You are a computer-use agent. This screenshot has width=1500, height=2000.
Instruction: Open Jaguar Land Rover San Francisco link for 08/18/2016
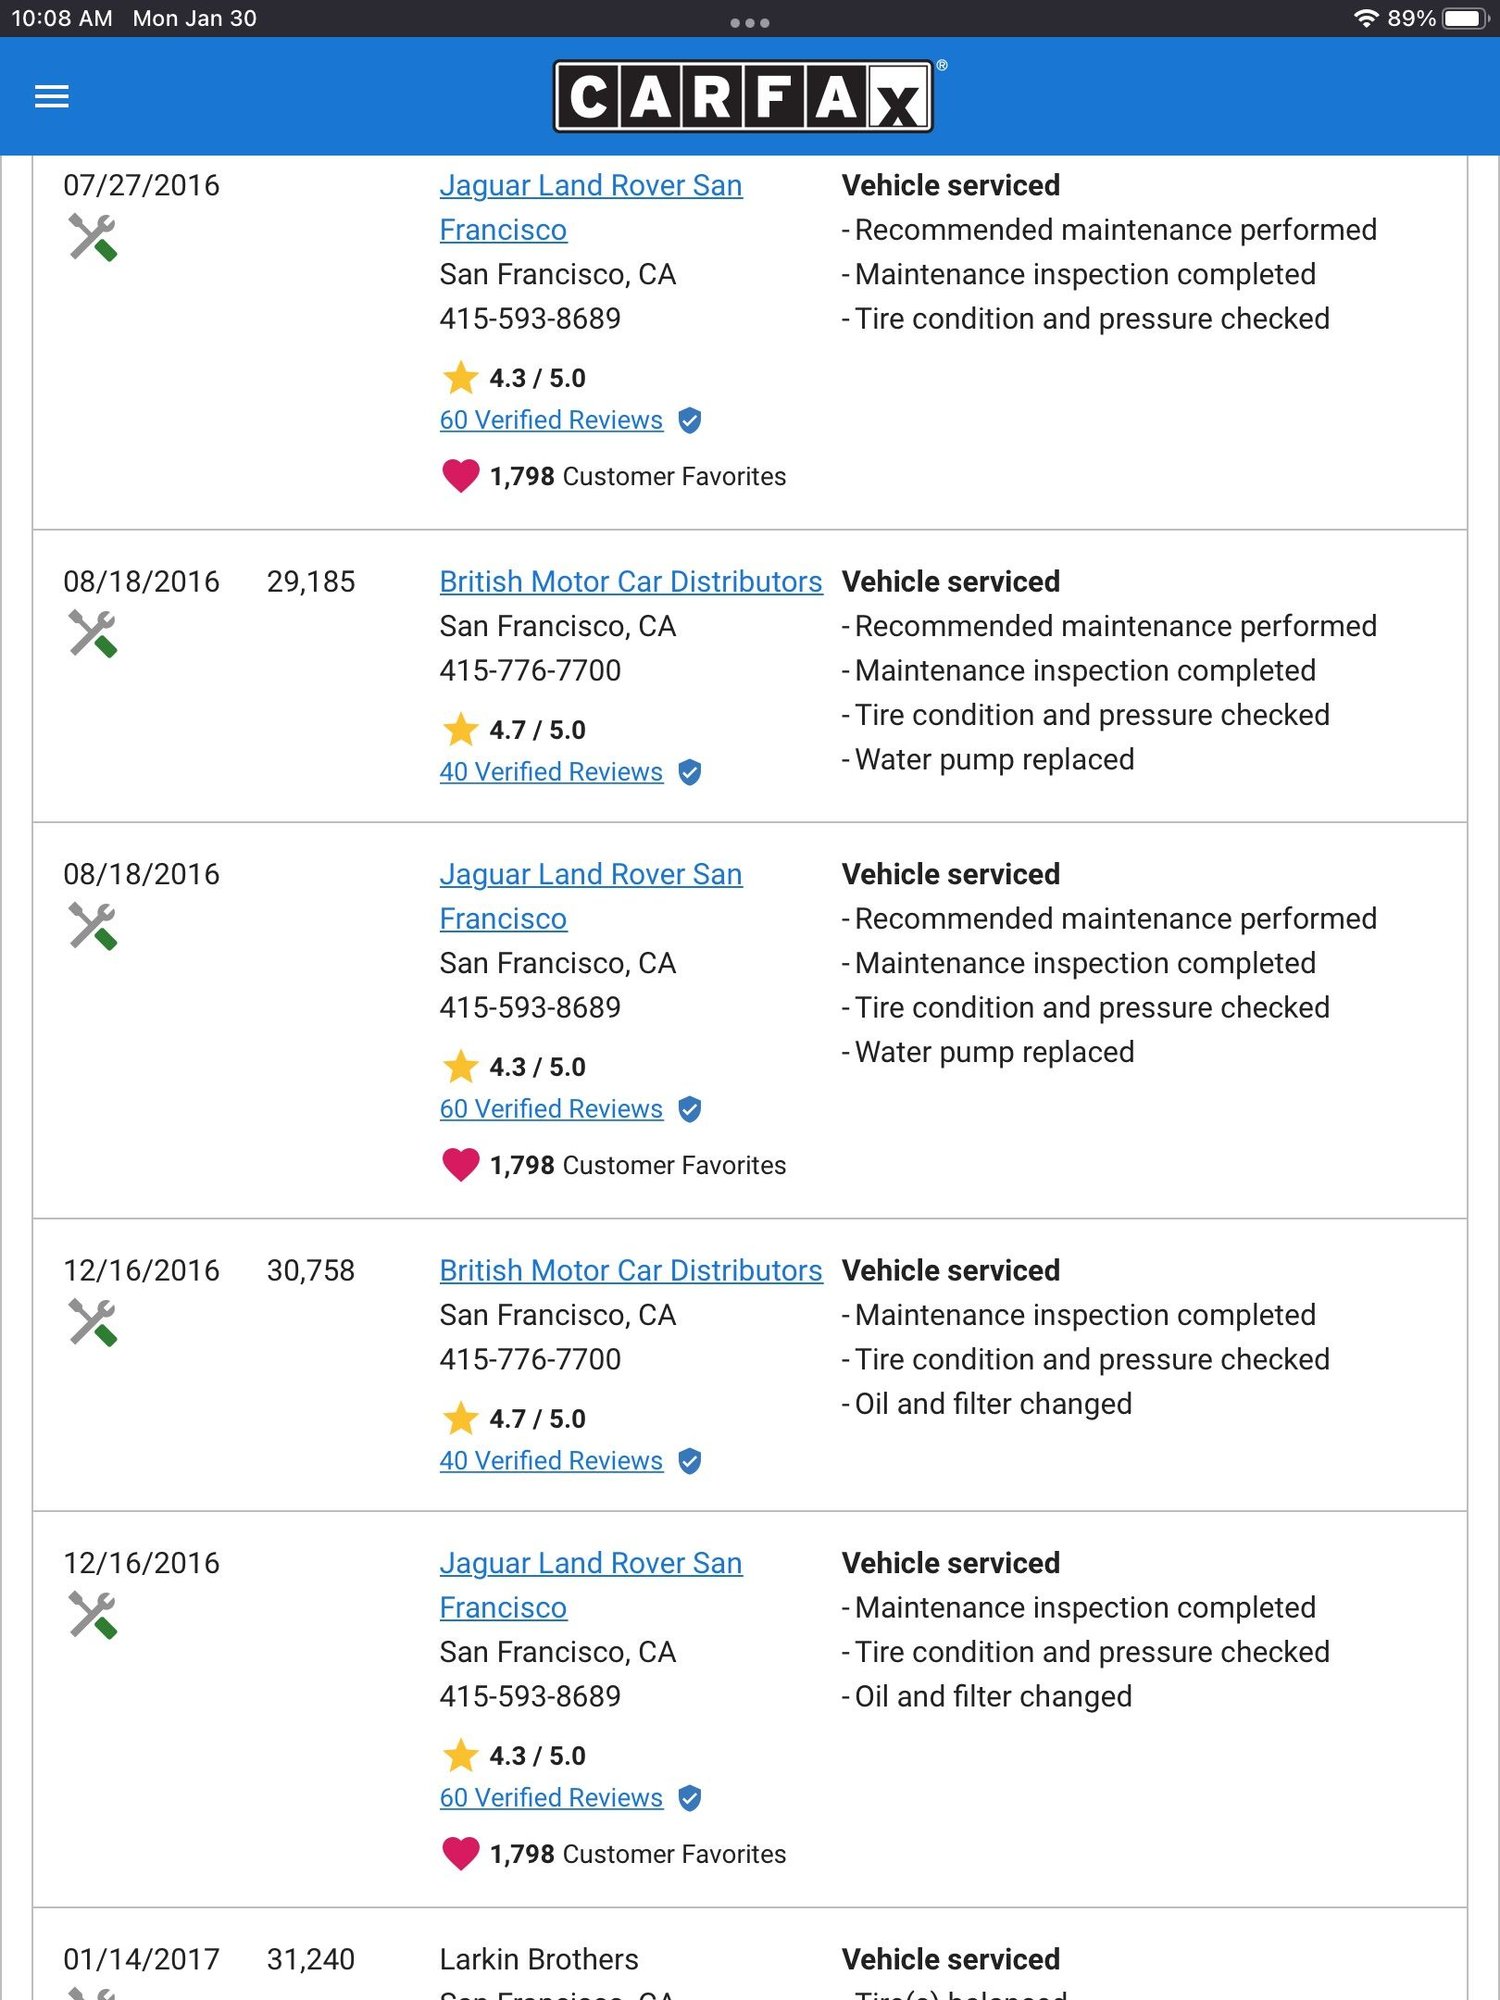pos(591,896)
